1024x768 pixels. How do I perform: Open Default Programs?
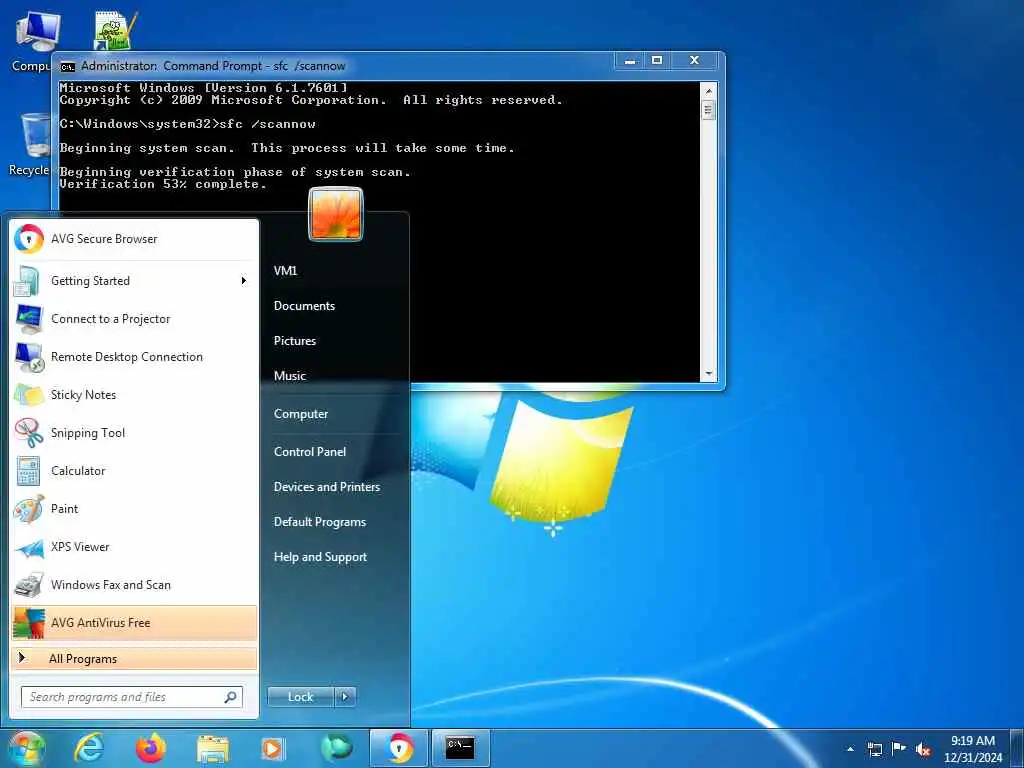(x=320, y=522)
